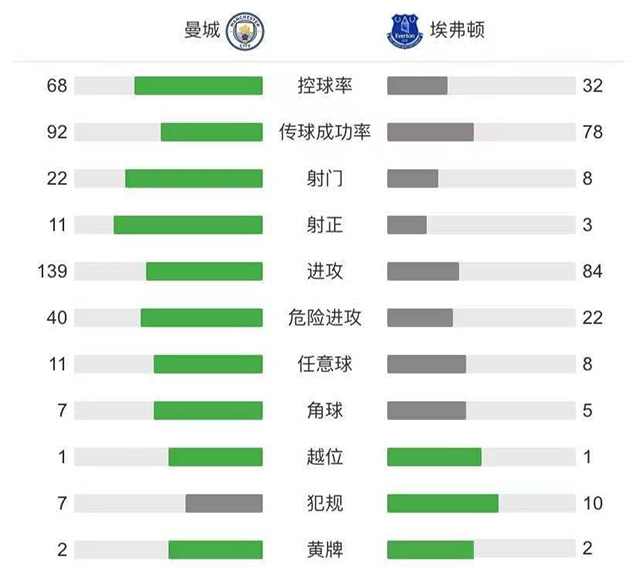Click the 任意球 free kicks label

(325, 364)
